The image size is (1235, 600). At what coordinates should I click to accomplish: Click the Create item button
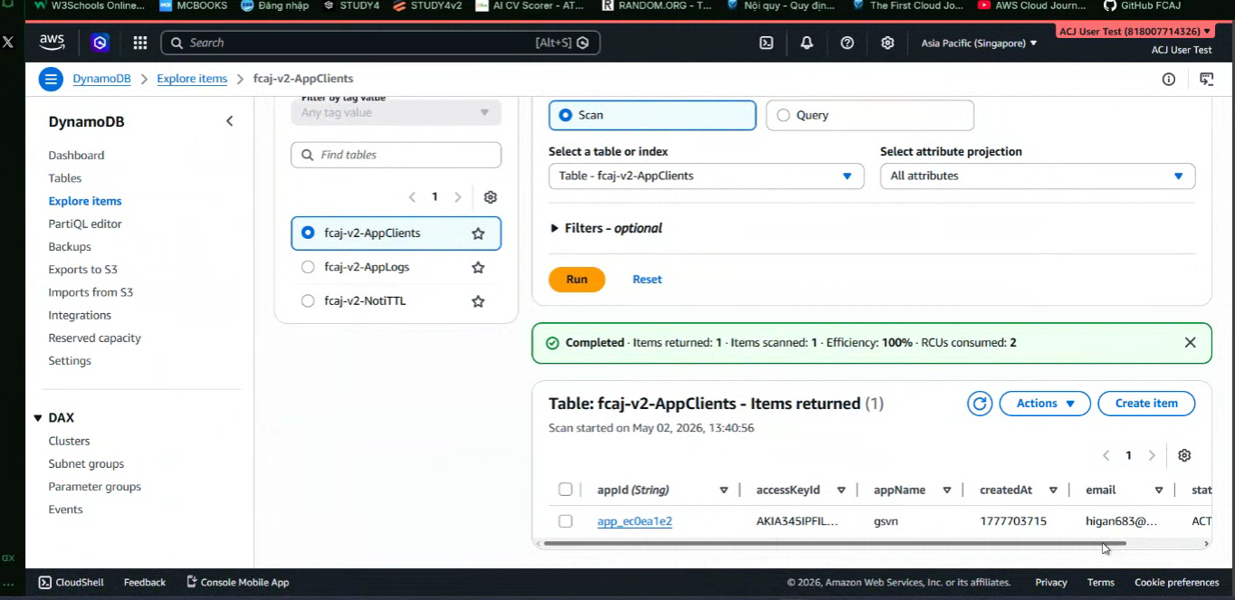[1146, 403]
